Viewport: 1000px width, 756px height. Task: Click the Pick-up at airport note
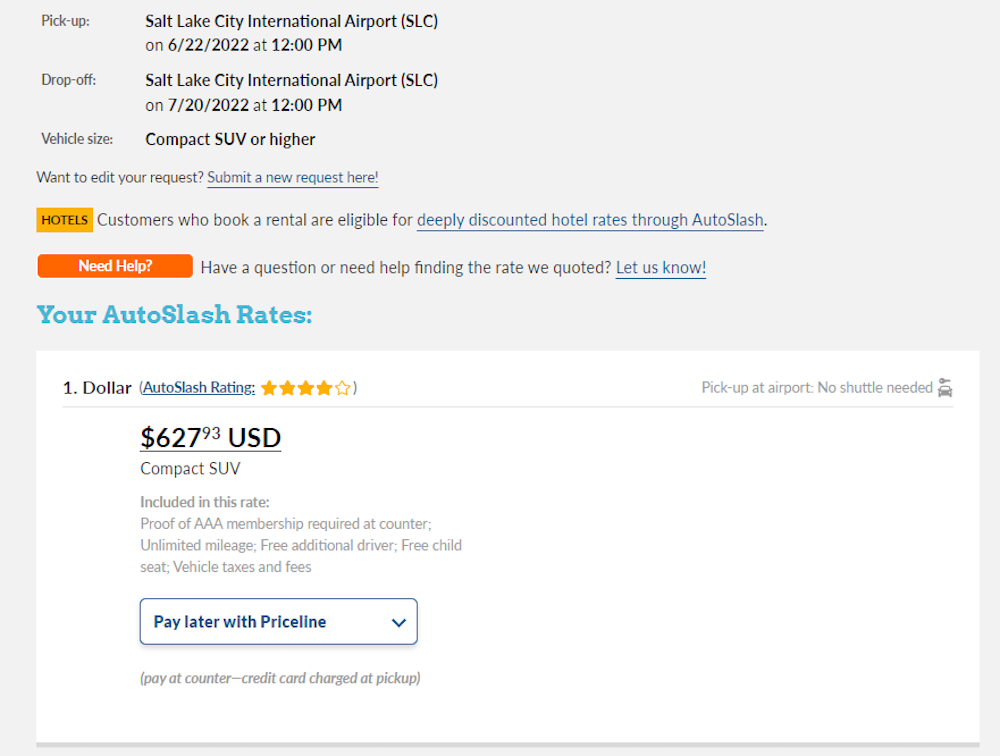point(817,388)
